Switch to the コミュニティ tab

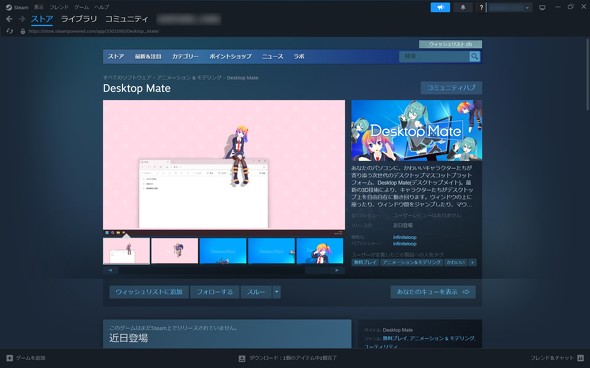tap(126, 19)
